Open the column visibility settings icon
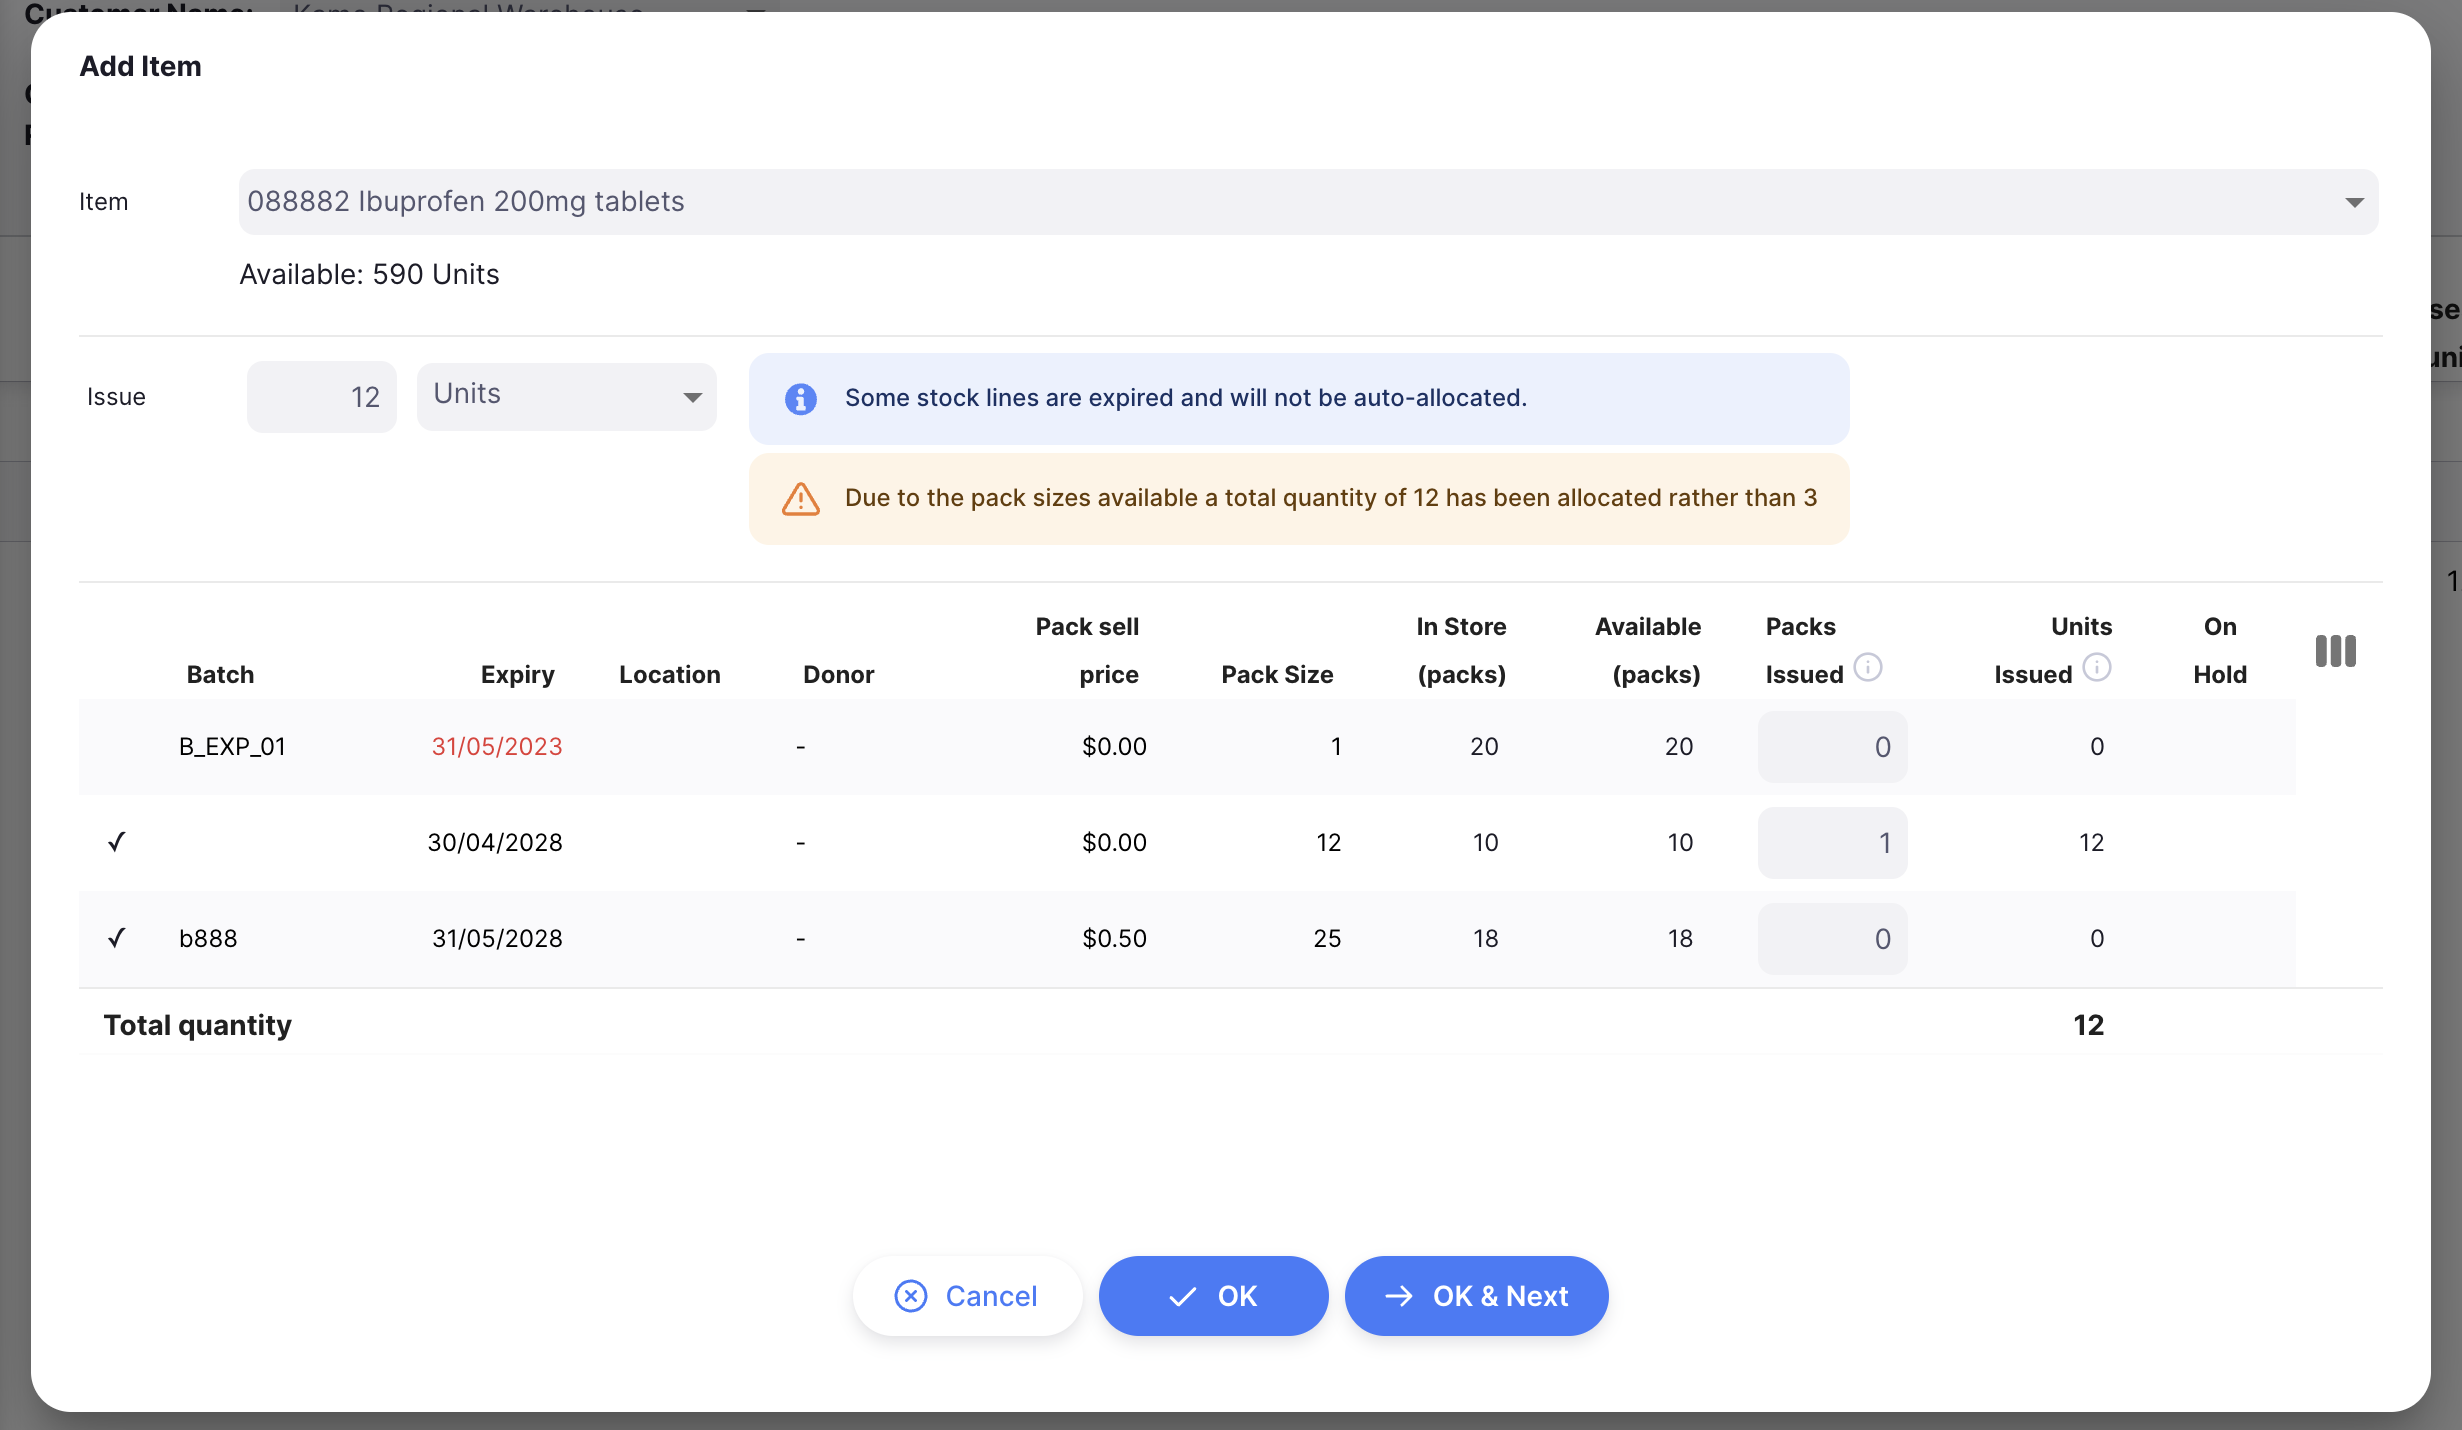This screenshot has height=1430, width=2462. (2335, 651)
